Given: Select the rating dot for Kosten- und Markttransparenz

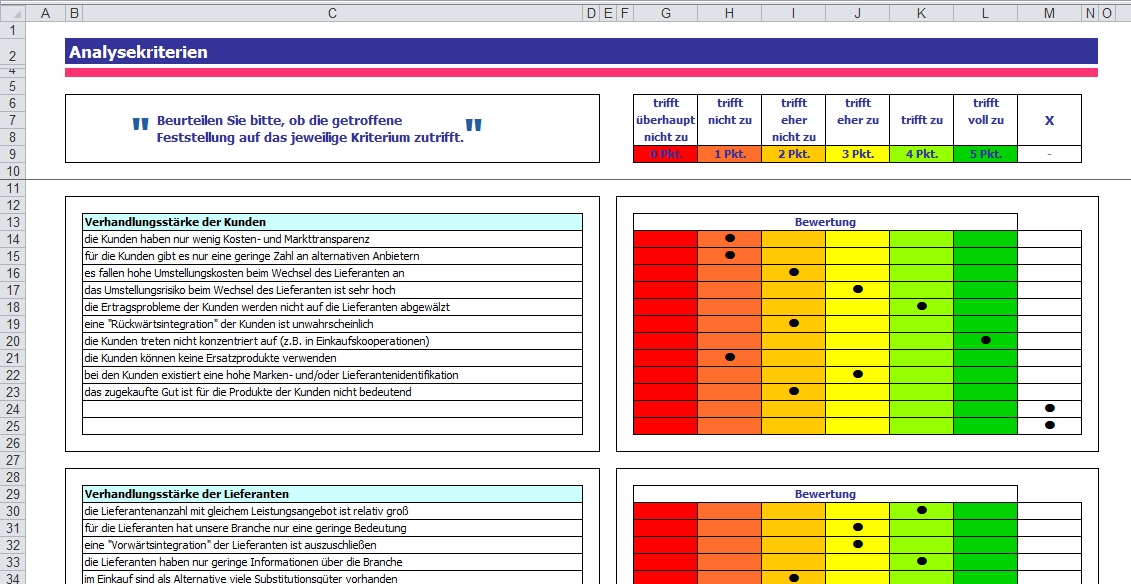Looking at the screenshot, I should pos(730,238).
